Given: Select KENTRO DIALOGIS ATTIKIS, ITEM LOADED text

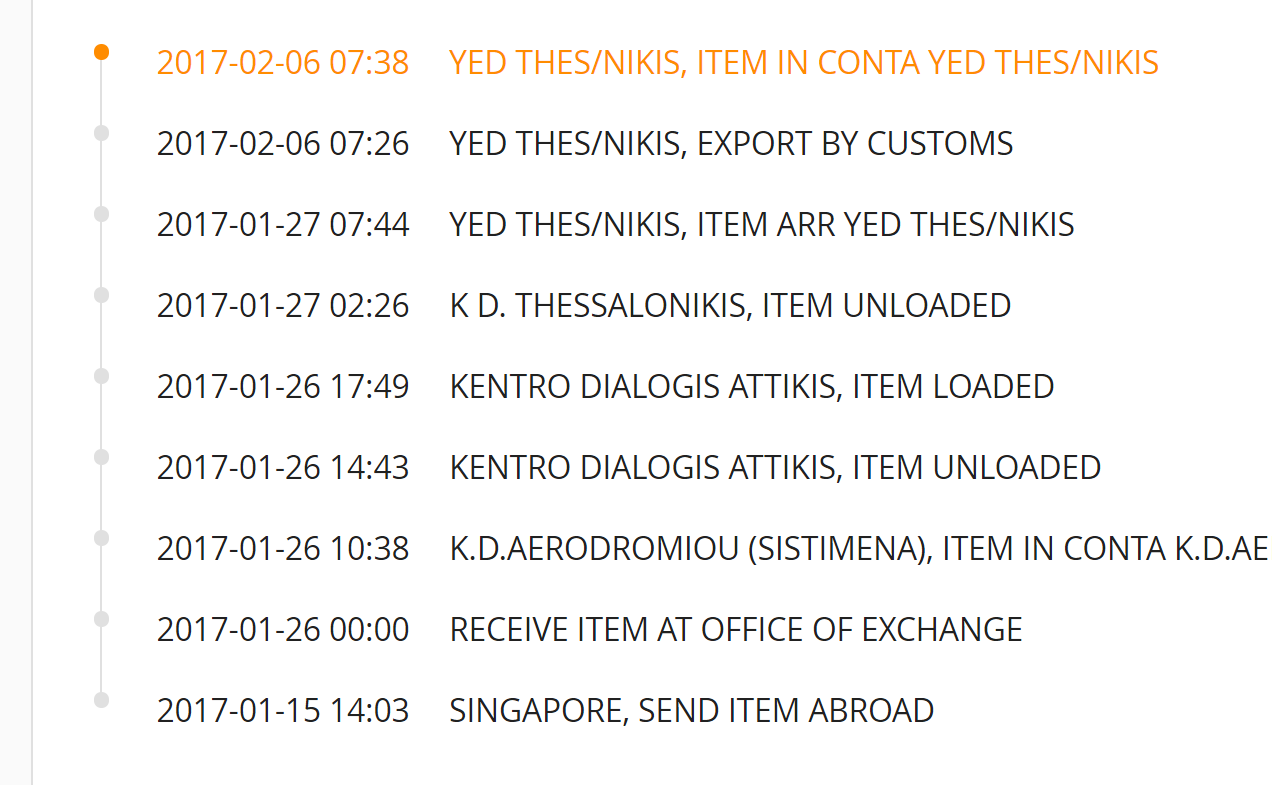Looking at the screenshot, I should coord(752,387).
